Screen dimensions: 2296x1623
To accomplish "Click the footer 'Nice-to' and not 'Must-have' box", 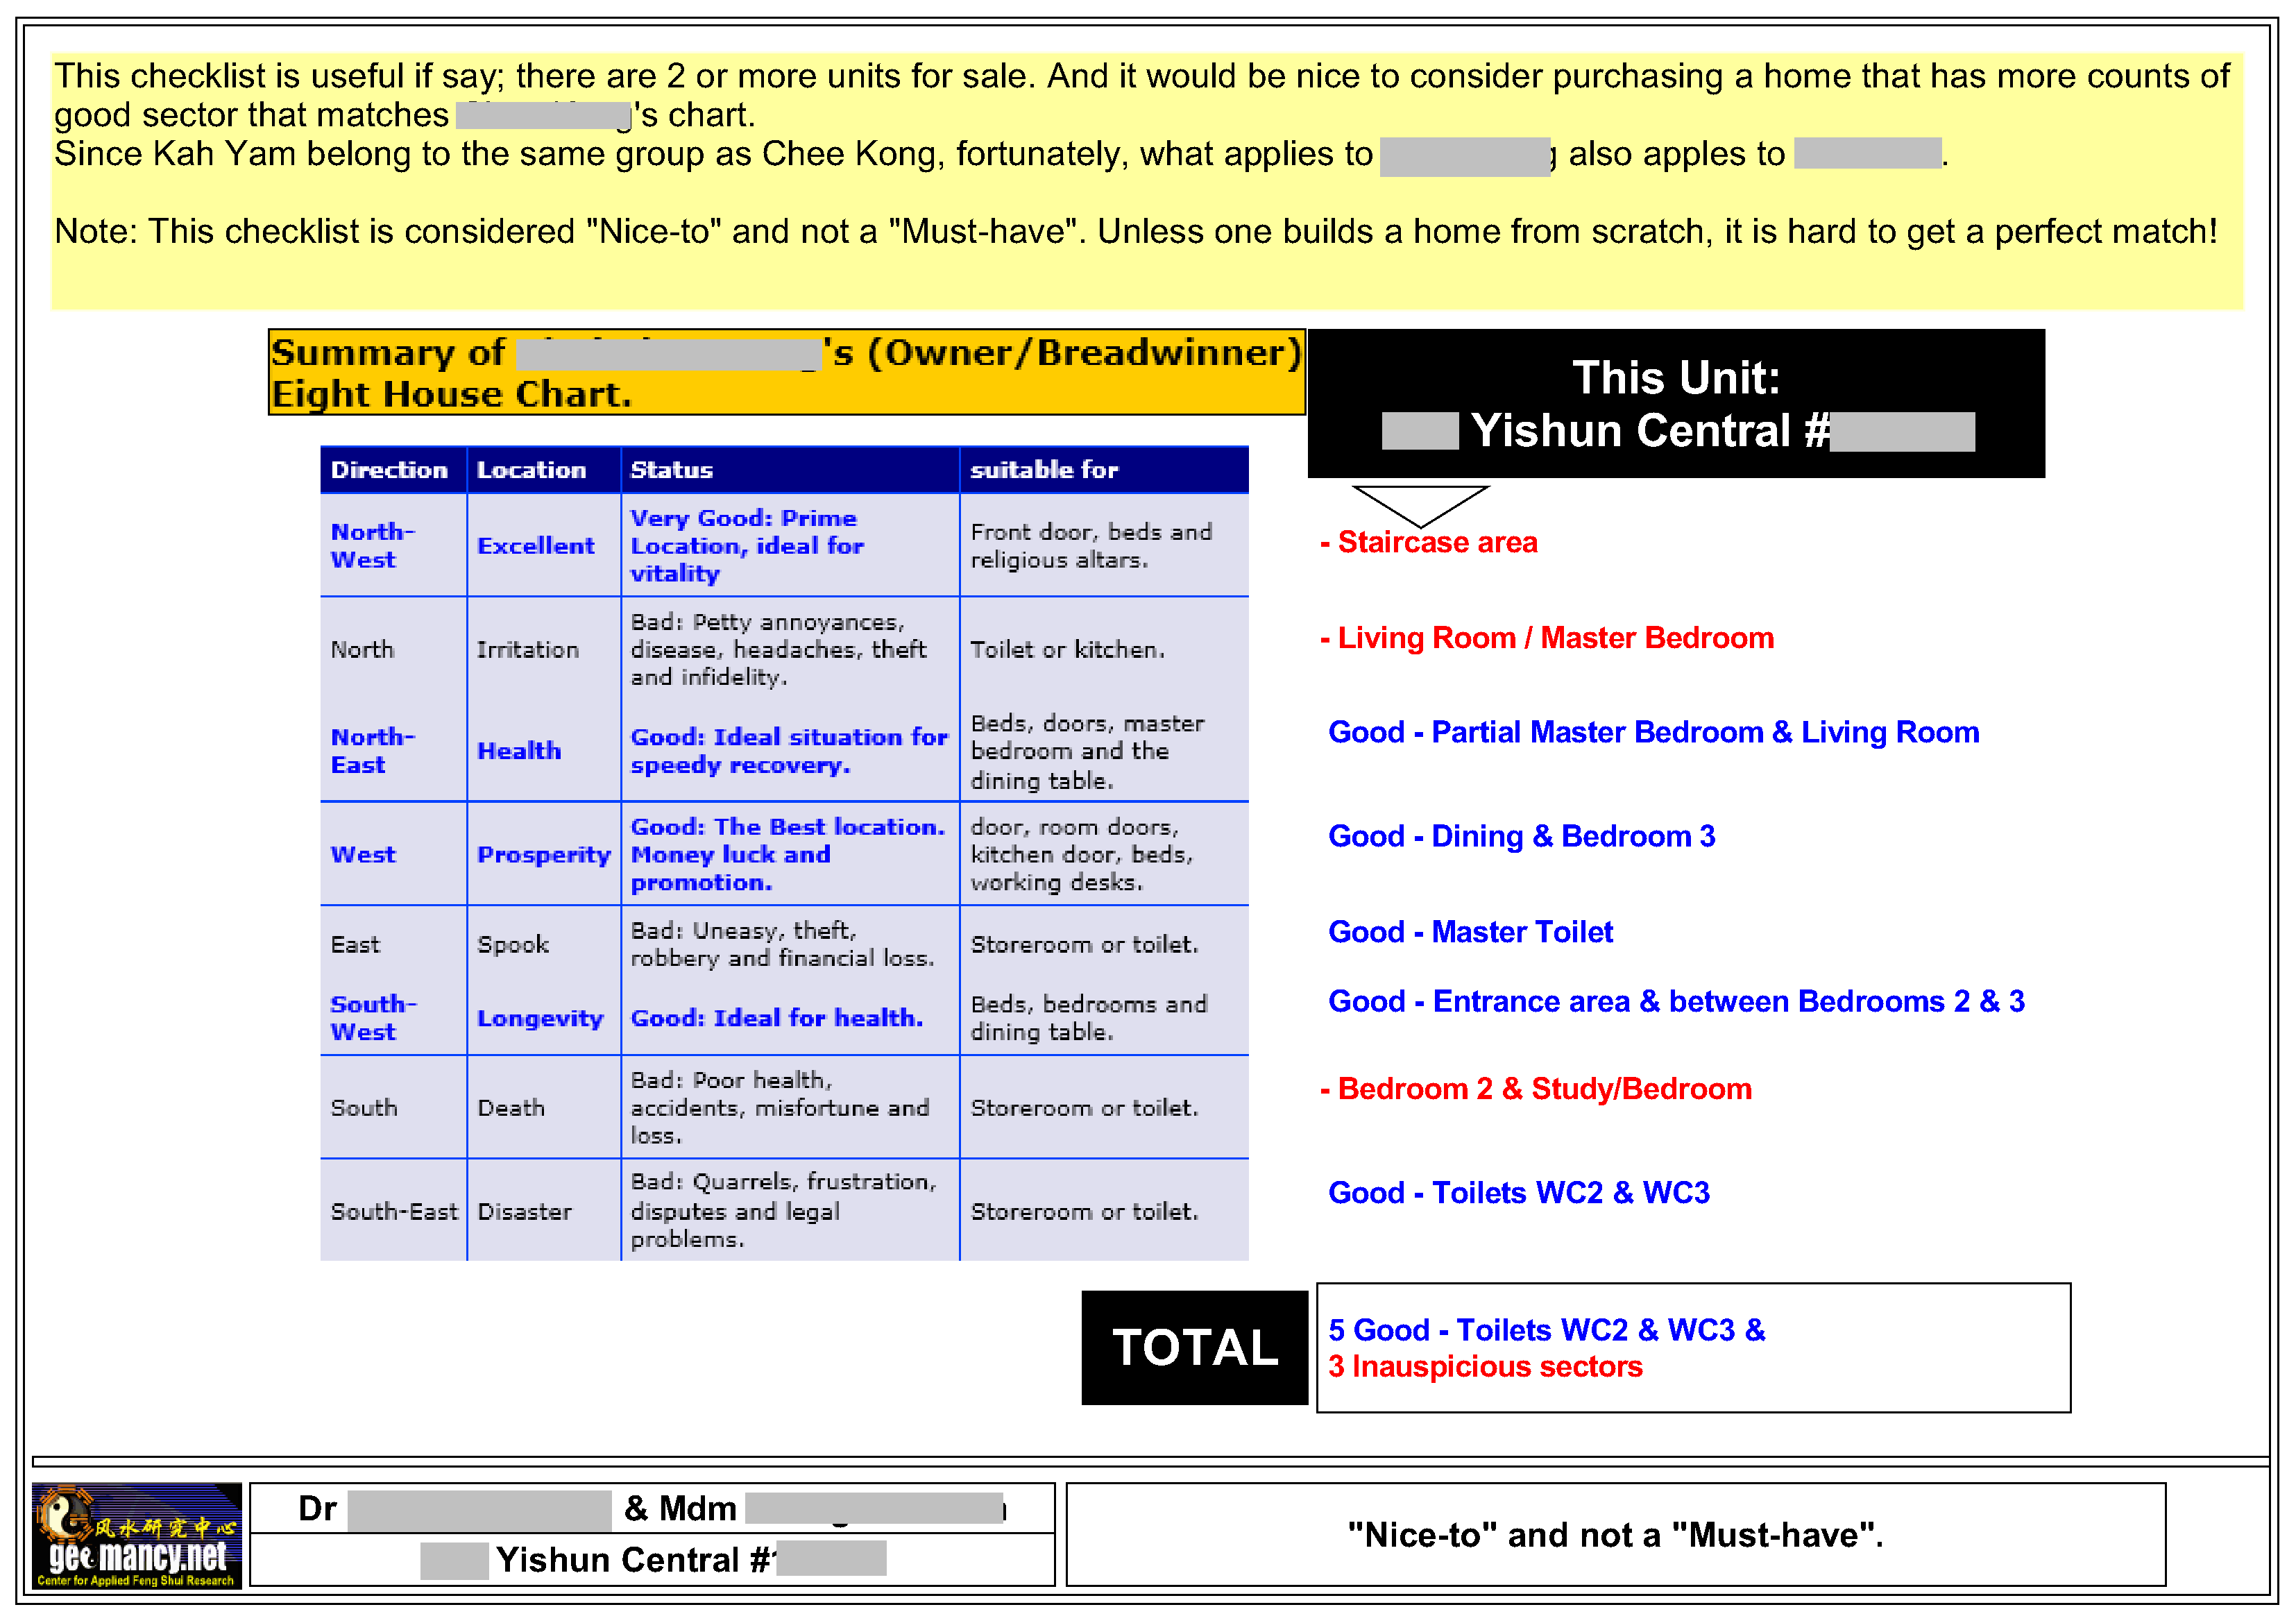I will (1615, 1535).
